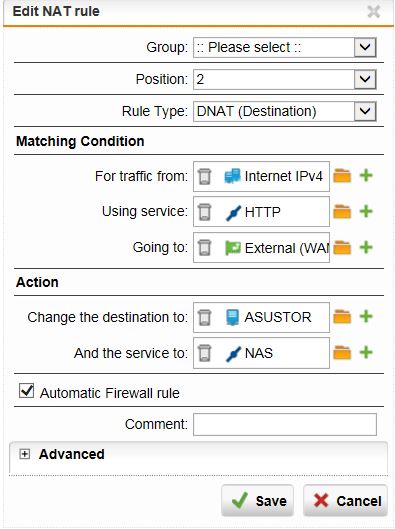The height and width of the screenshot is (529, 395).
Task: Browse services folder next to HTTP
Action: click(342, 212)
